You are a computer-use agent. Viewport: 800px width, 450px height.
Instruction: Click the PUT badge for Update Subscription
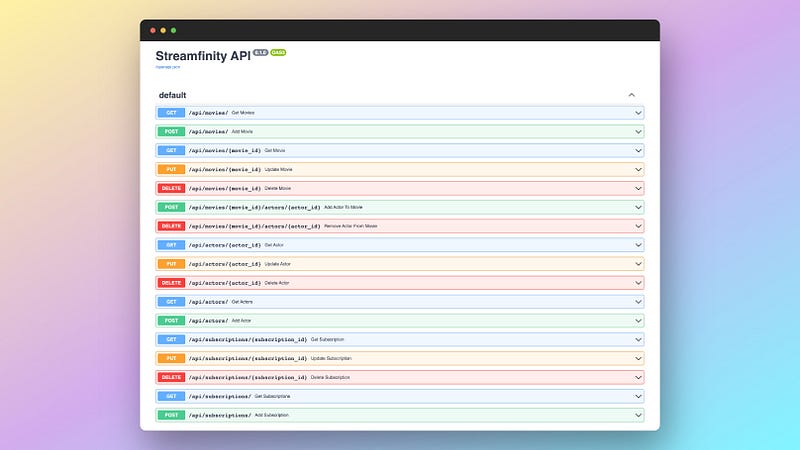(171, 358)
